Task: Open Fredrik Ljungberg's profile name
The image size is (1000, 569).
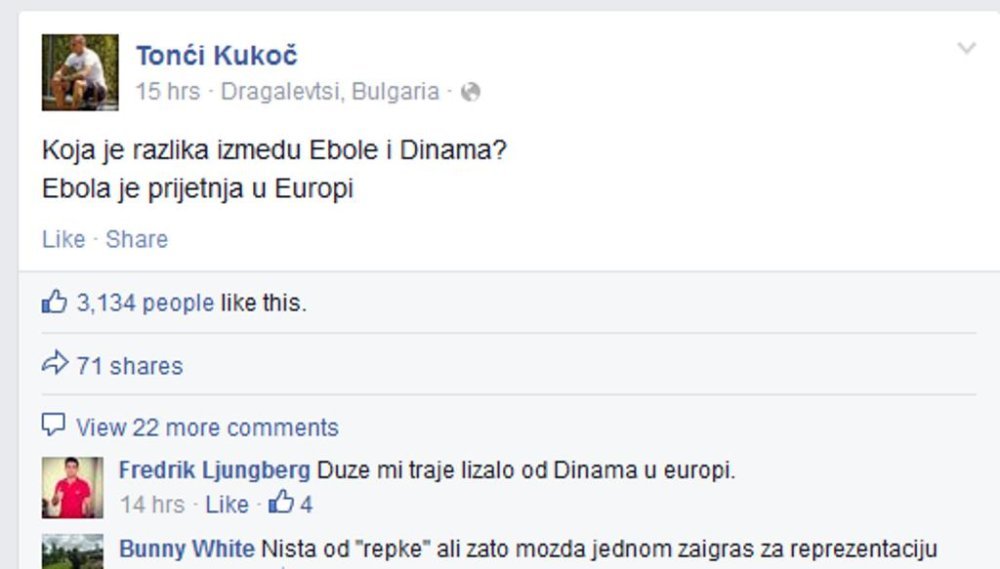Action: click(x=214, y=471)
